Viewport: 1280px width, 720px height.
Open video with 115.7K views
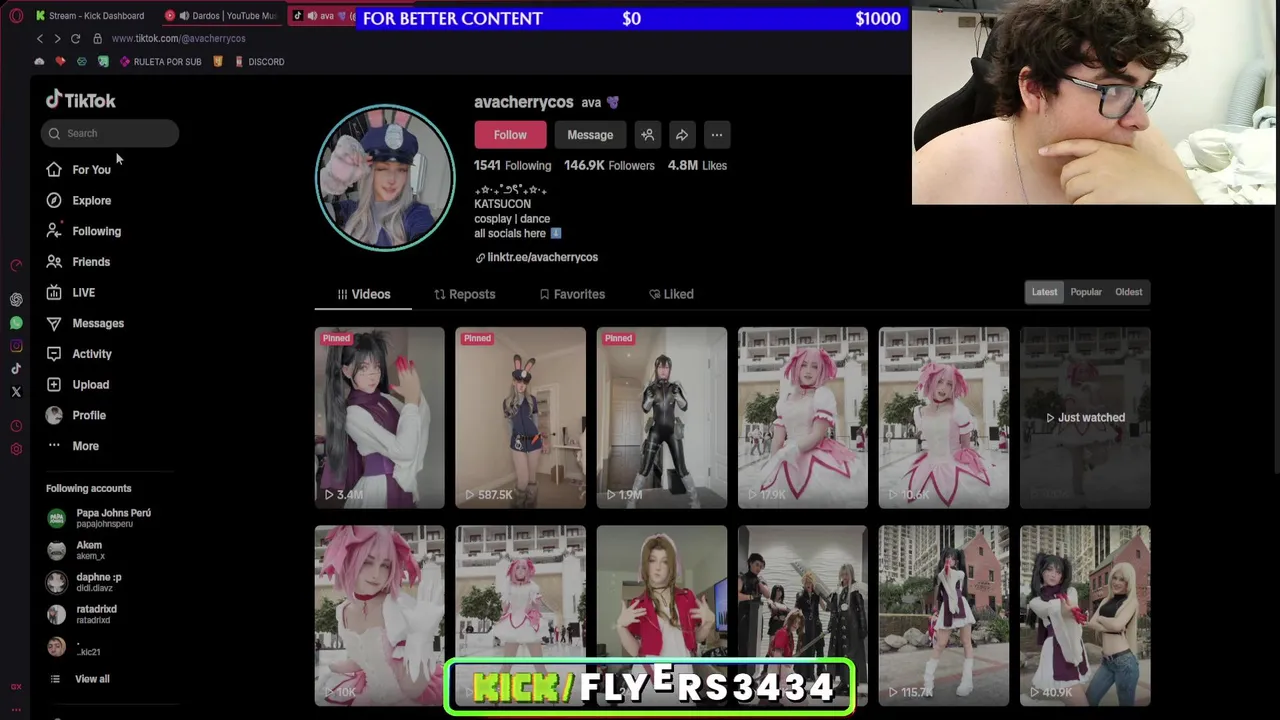[944, 615]
